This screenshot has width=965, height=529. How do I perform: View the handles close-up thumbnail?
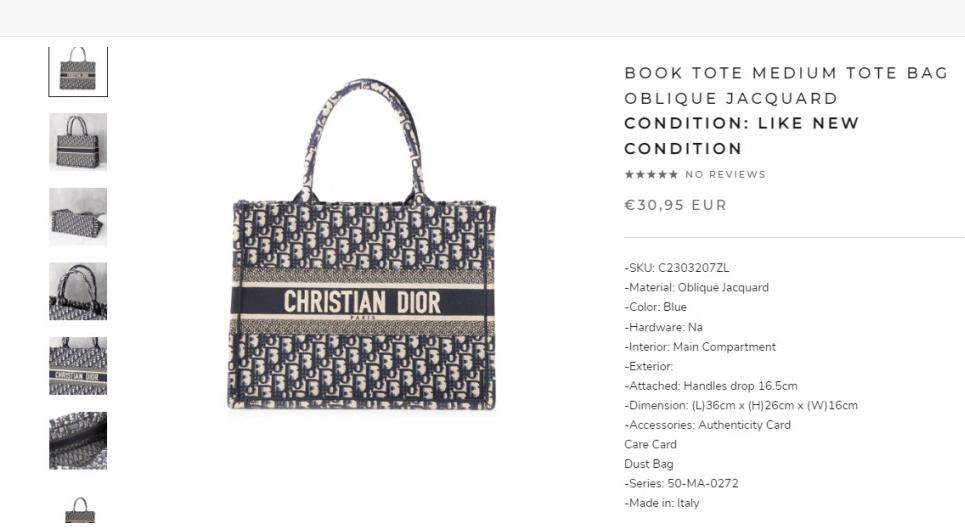[x=78, y=292]
